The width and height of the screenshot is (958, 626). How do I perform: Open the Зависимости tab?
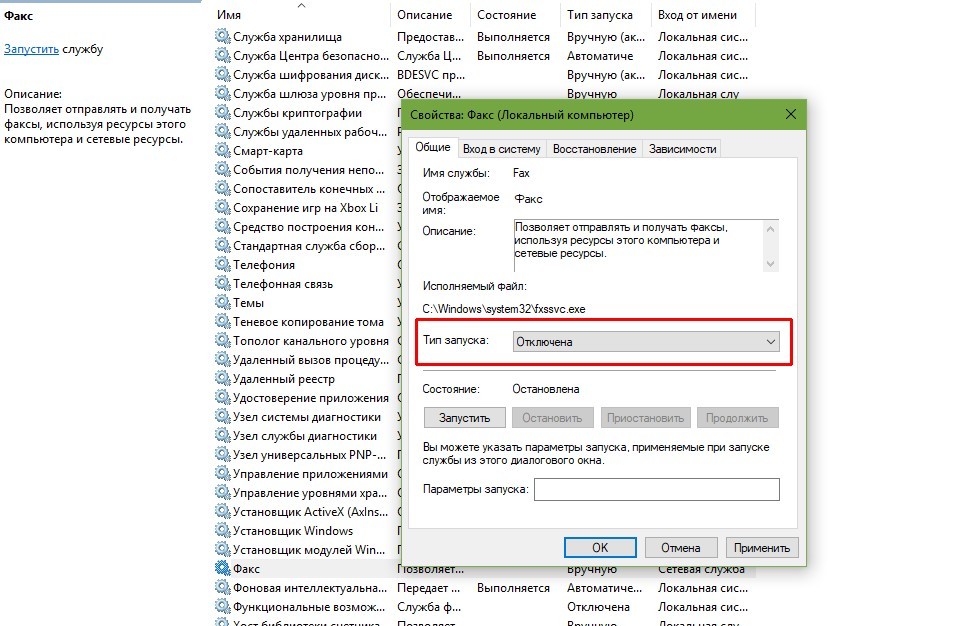[682, 149]
